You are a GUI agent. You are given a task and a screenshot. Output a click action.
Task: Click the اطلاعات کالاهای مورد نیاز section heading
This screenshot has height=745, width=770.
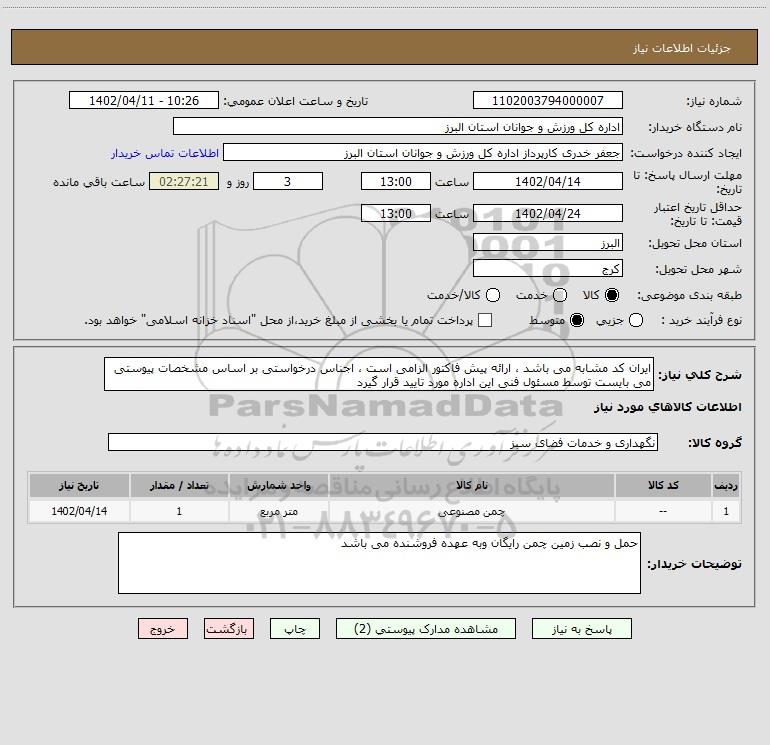pyautogui.click(x=668, y=407)
